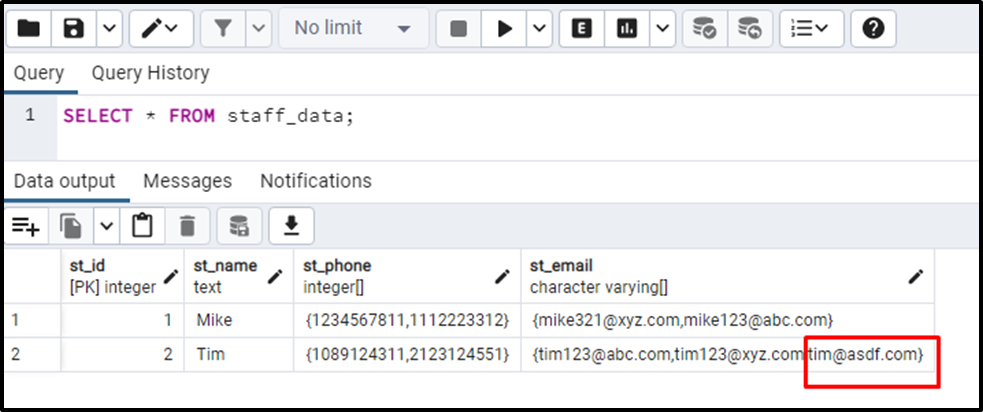Viewport: 983px width, 412px height.
Task: Run Explain with the E icon
Action: click(x=582, y=29)
